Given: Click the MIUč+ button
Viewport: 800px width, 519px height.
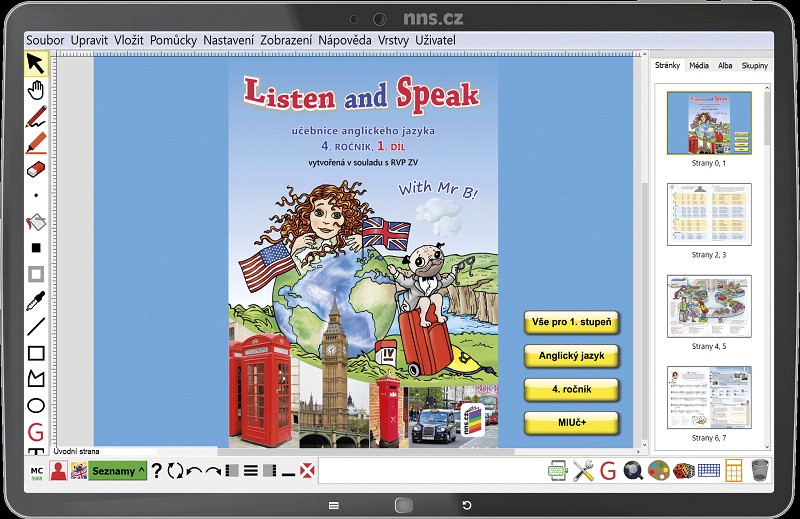Looking at the screenshot, I should (x=571, y=423).
